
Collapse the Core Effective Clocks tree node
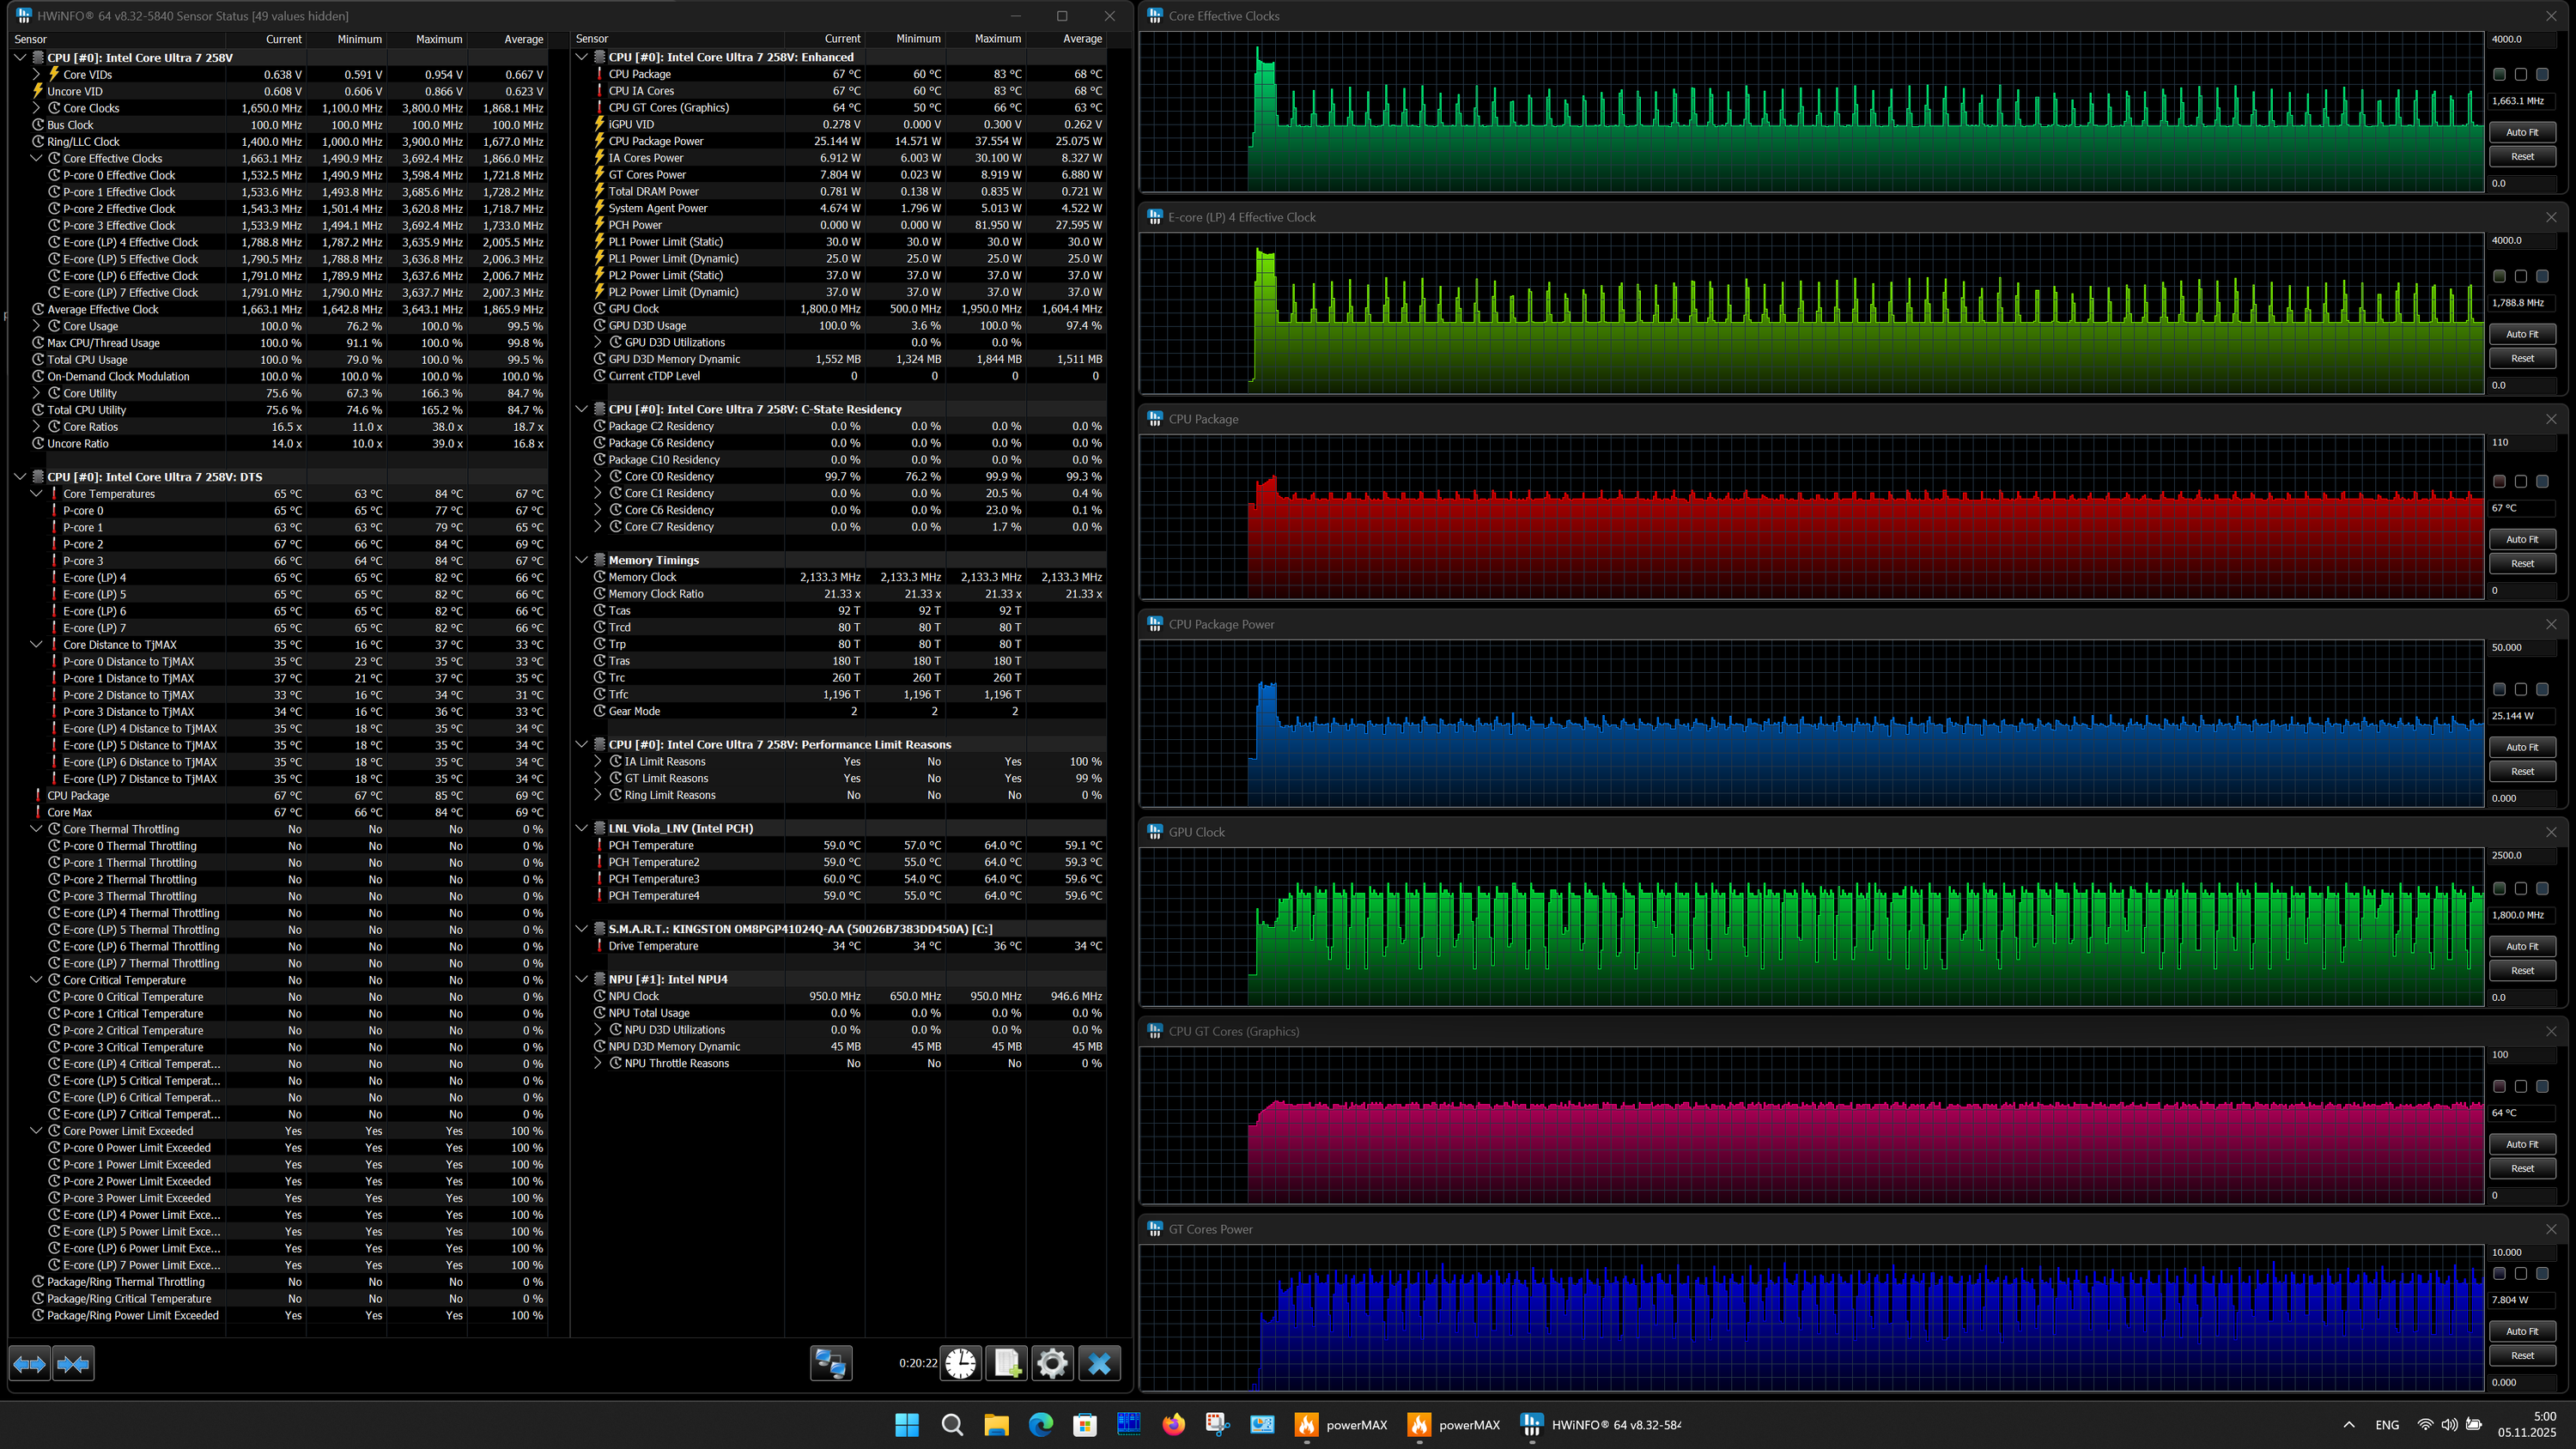tap(37, 158)
